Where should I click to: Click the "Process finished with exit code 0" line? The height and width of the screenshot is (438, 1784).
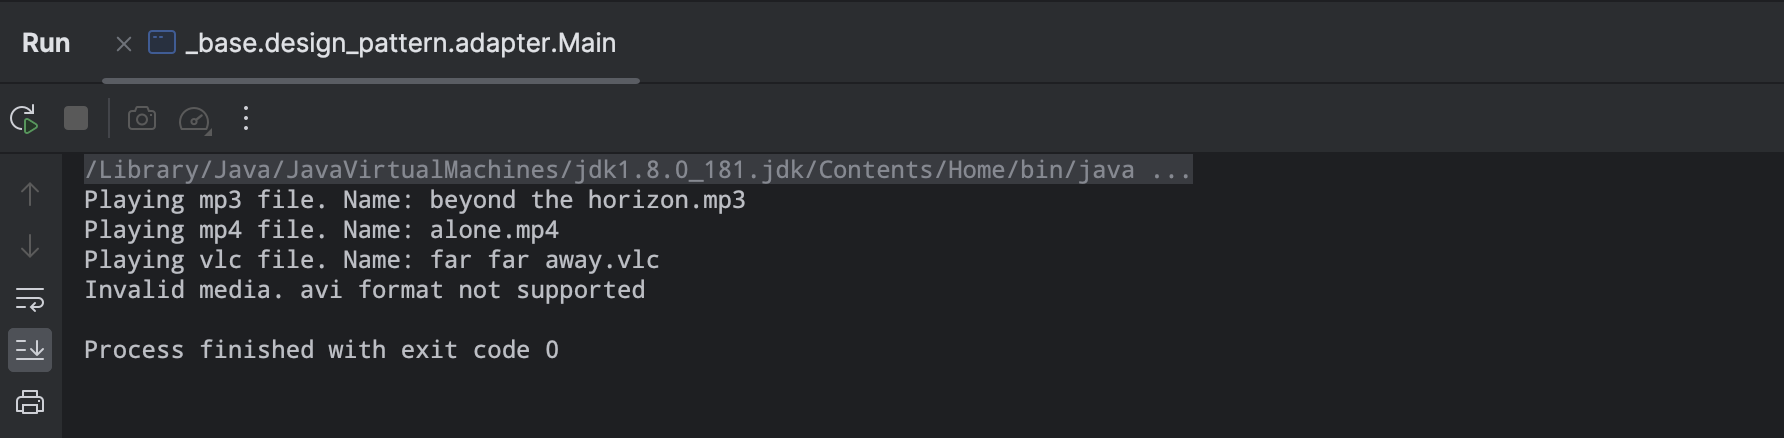[321, 351]
